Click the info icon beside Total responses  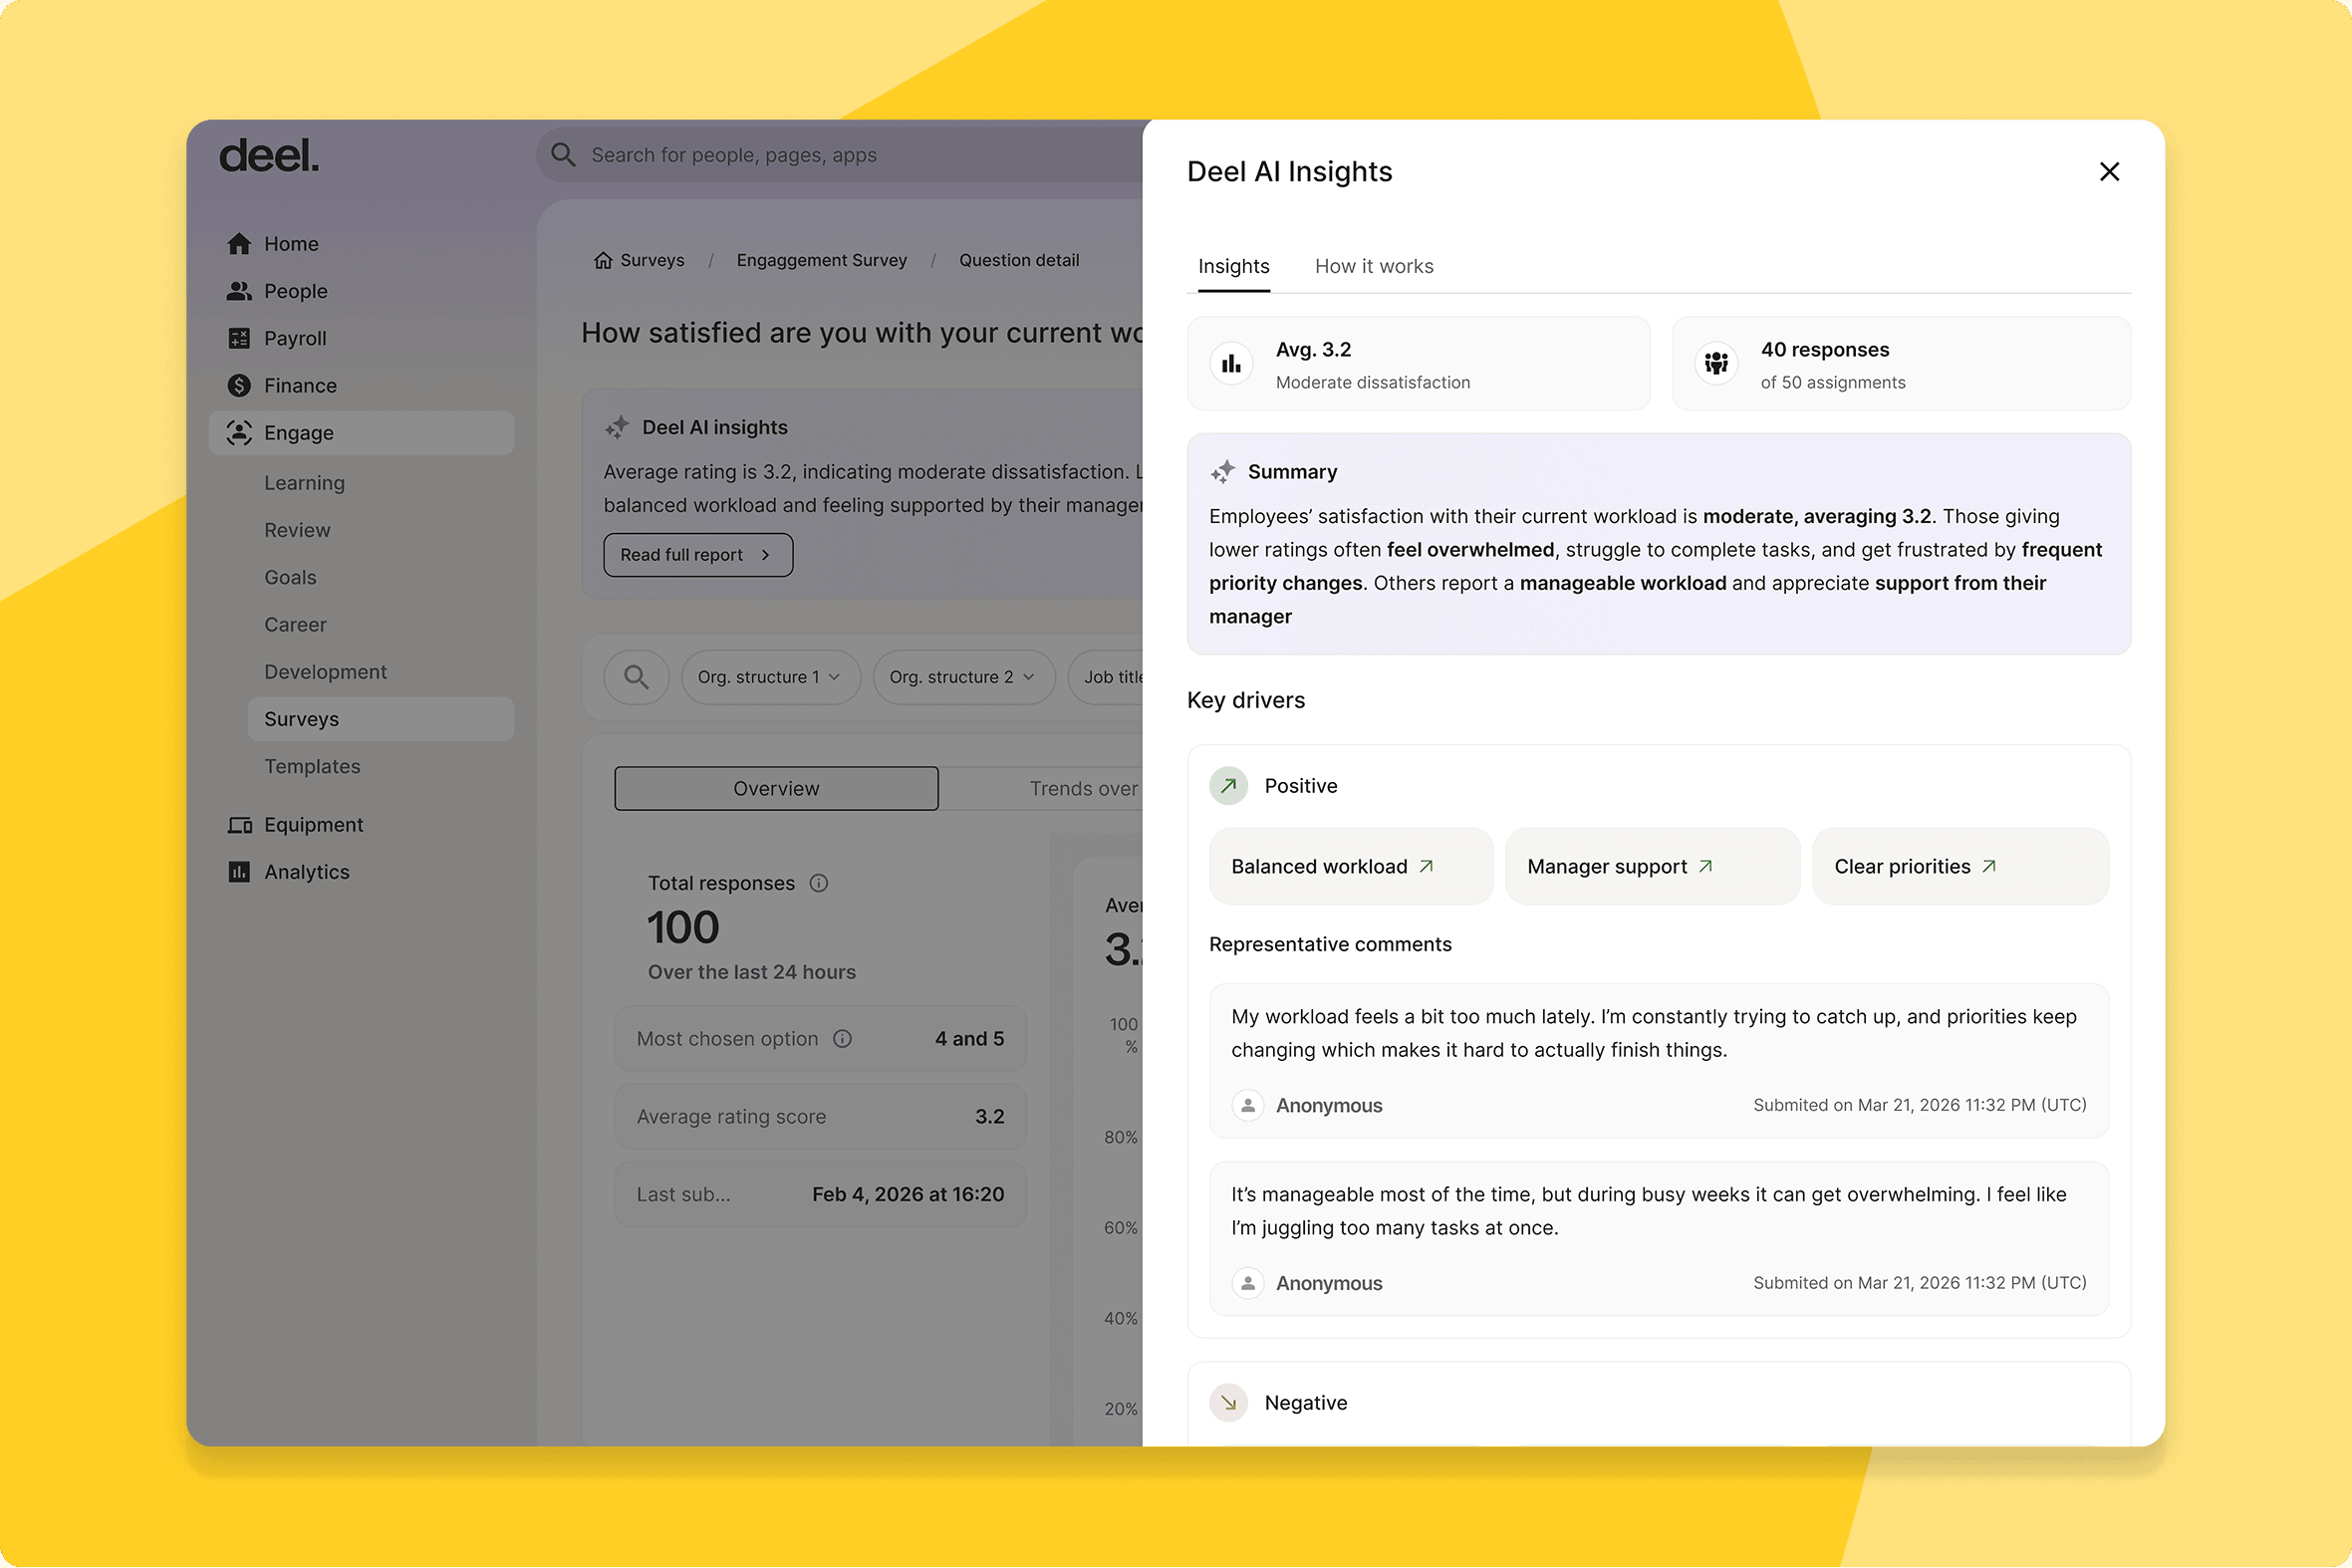point(818,883)
